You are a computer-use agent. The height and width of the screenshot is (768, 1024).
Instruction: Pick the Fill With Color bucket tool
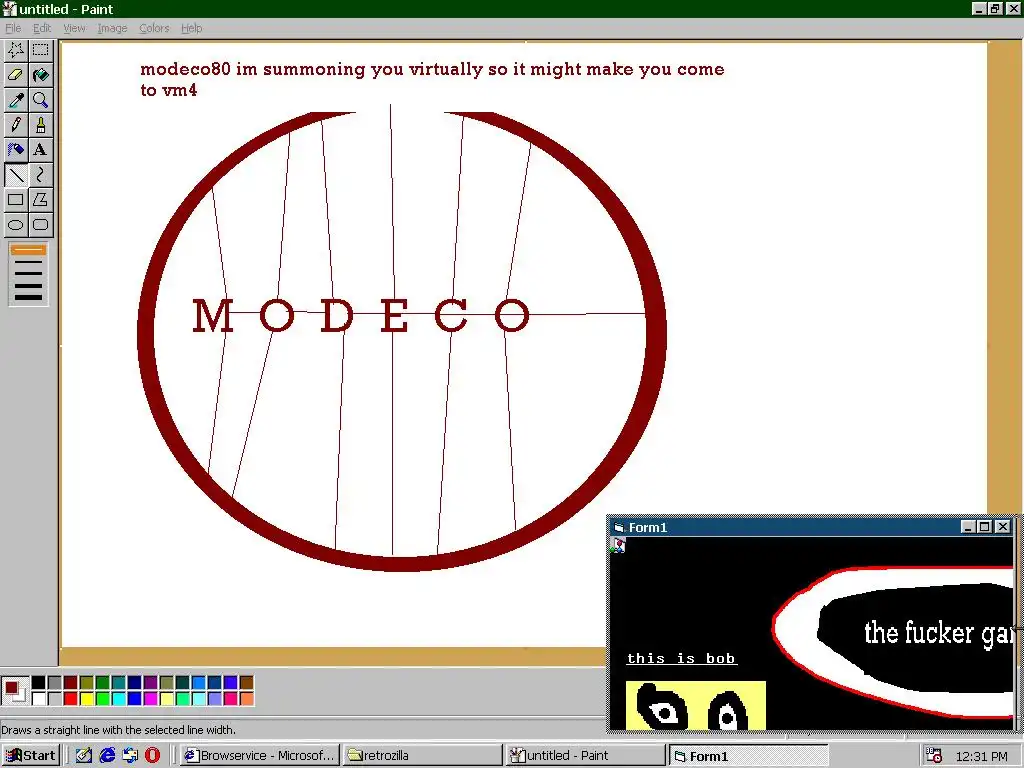coord(40,74)
